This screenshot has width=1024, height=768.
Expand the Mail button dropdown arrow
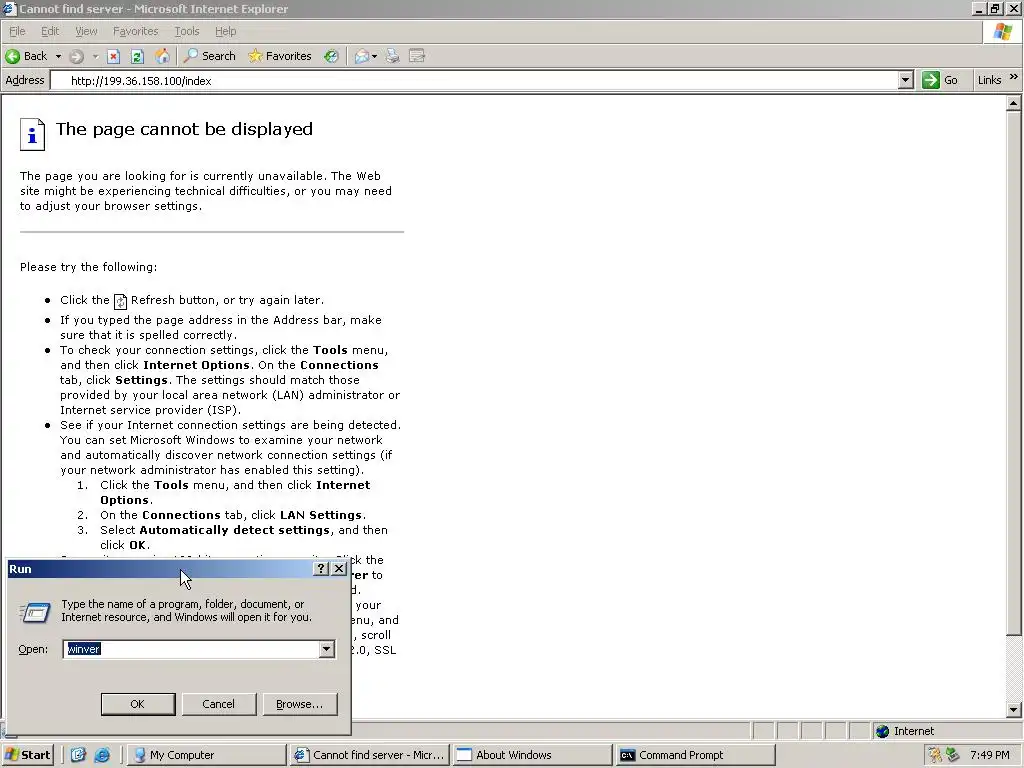[374, 56]
